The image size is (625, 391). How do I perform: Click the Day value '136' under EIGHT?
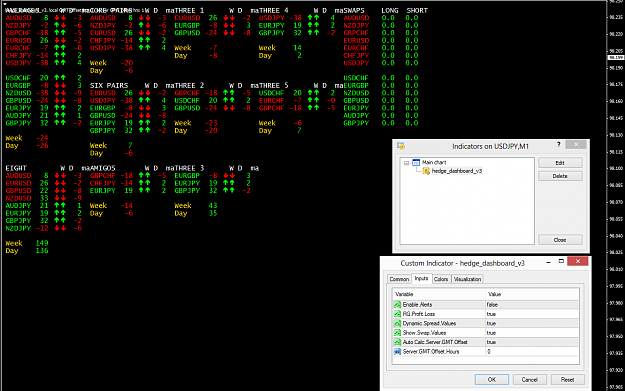tap(42, 251)
